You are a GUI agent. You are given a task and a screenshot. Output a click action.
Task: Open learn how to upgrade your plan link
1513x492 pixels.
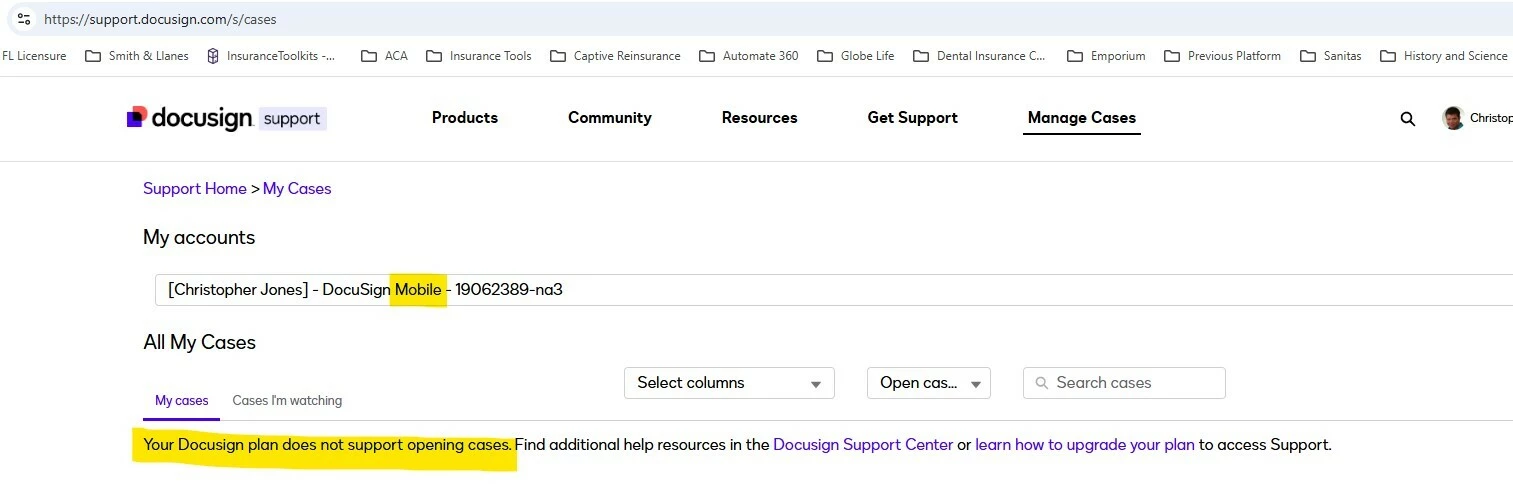(1085, 445)
